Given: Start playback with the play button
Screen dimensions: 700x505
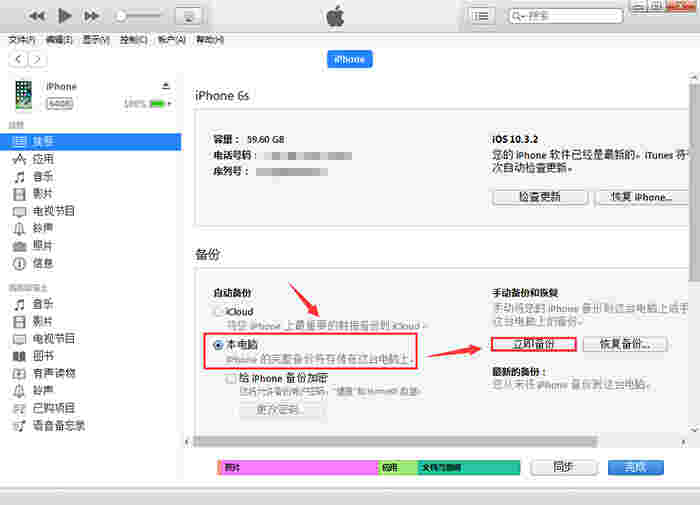Looking at the screenshot, I should tap(65, 17).
